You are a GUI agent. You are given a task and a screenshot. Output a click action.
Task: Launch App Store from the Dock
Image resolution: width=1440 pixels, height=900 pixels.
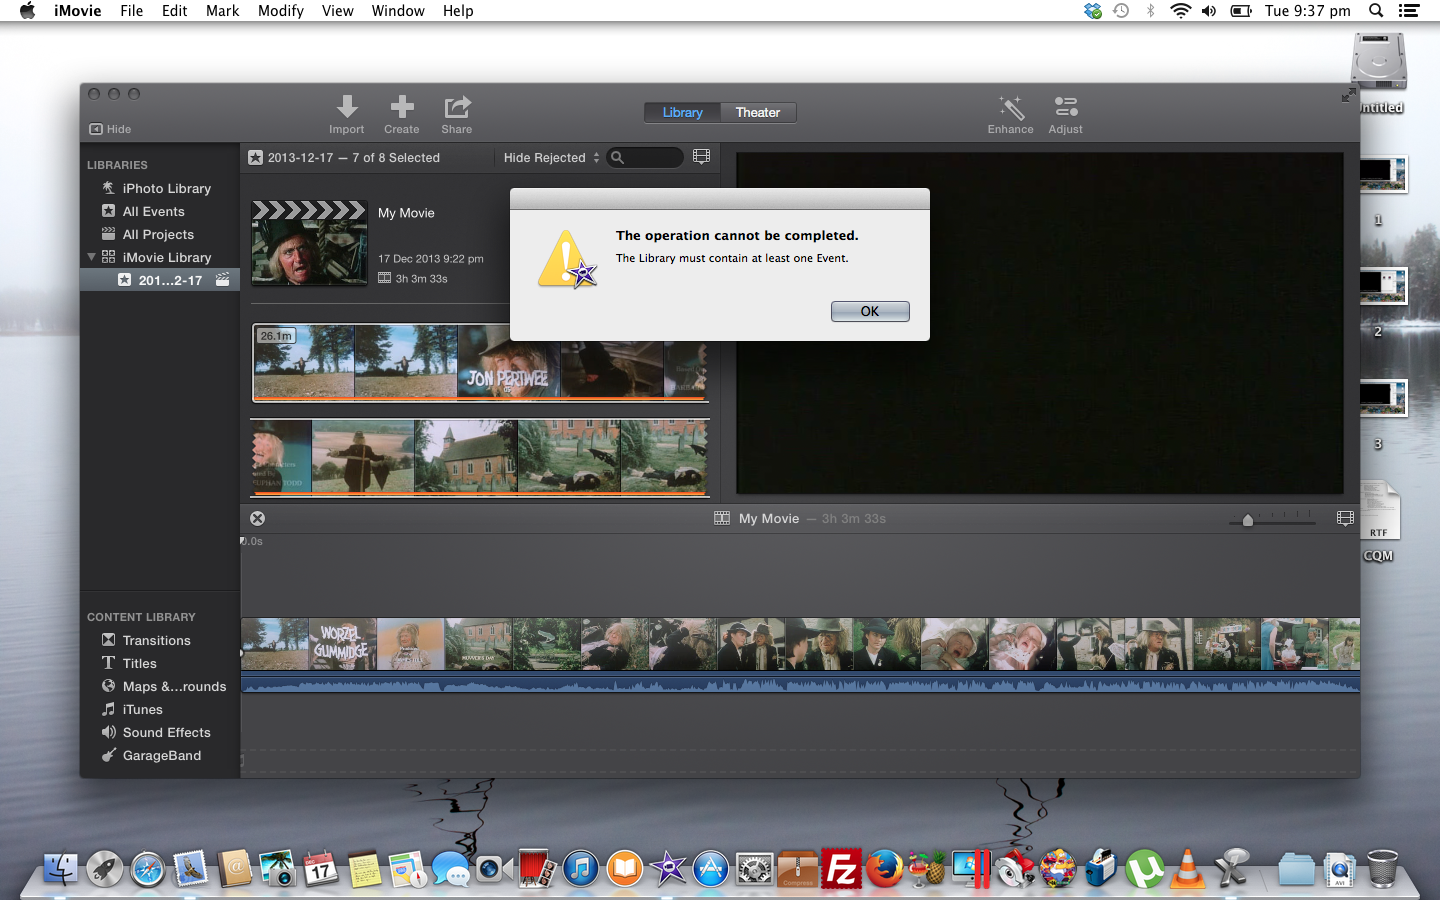click(x=711, y=868)
